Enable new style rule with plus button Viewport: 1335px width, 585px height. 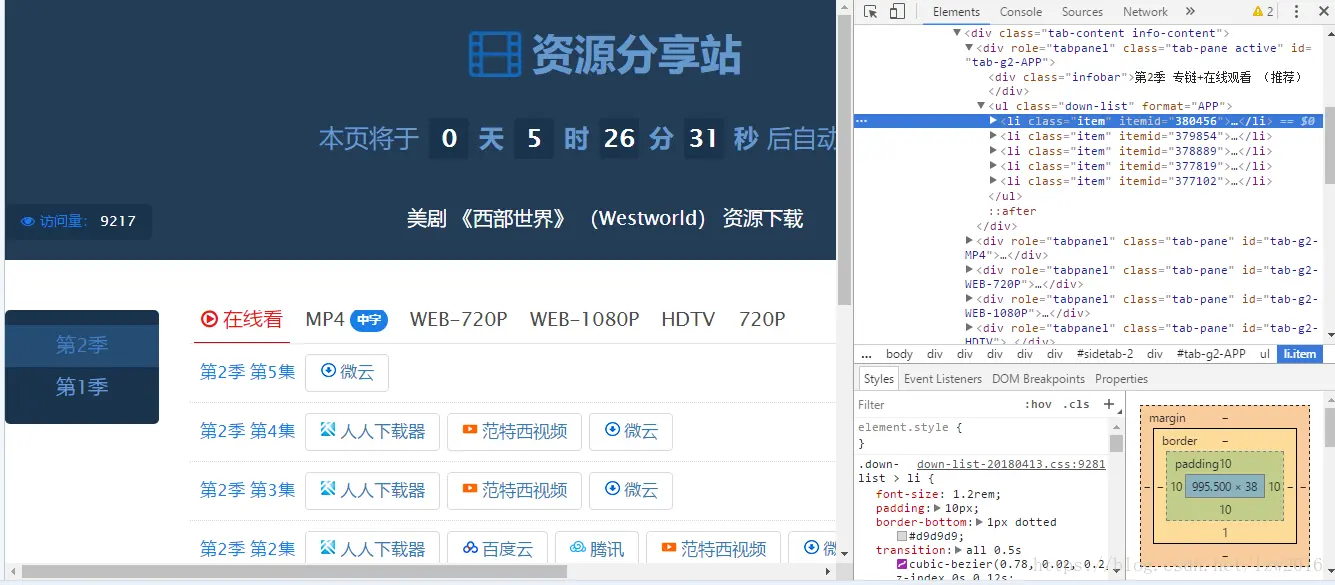click(1110, 404)
